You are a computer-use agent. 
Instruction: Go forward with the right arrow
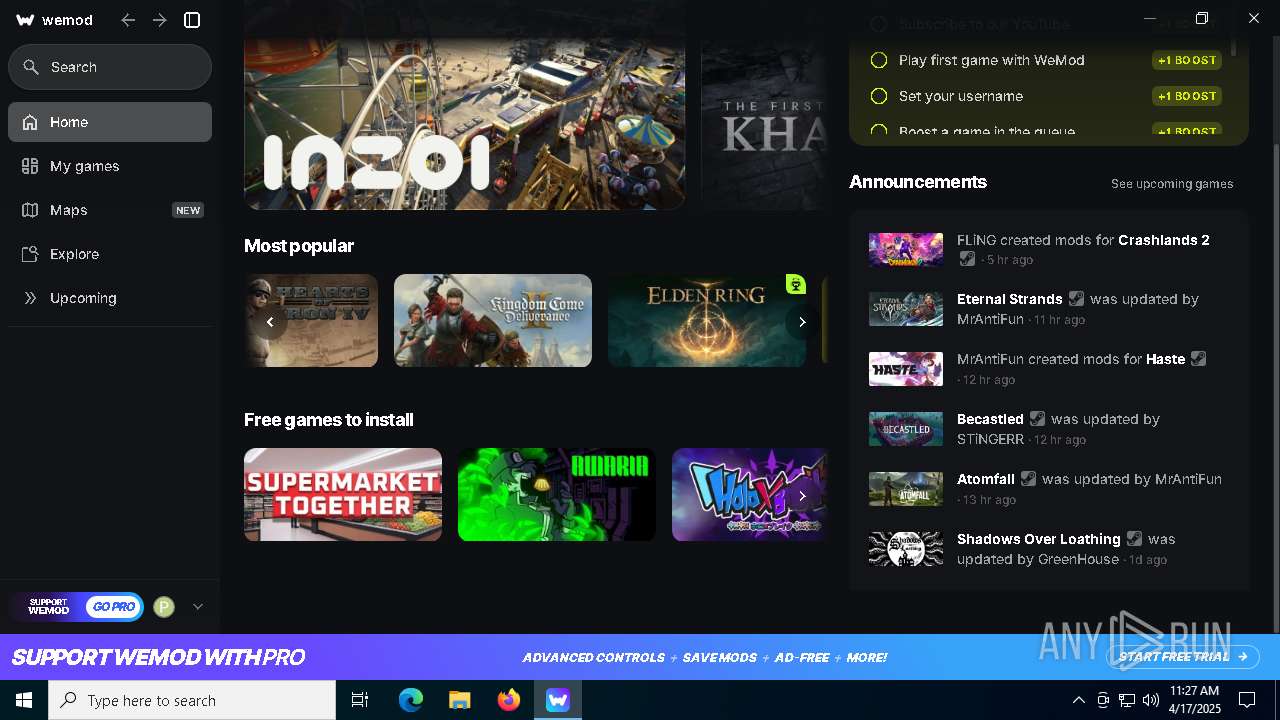pos(160,20)
